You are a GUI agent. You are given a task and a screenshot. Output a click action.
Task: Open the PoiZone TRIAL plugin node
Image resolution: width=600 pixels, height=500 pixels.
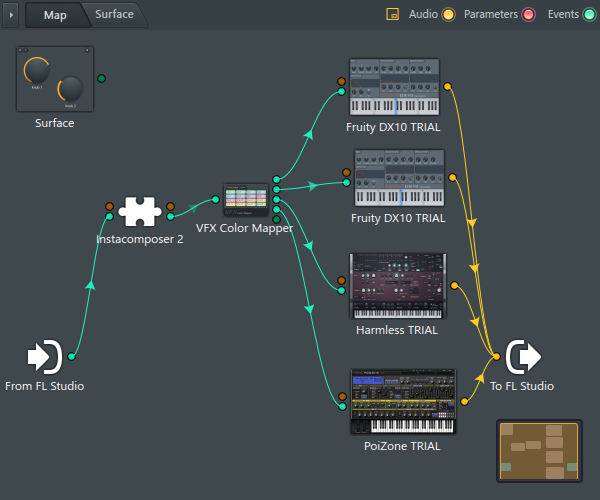tap(403, 402)
